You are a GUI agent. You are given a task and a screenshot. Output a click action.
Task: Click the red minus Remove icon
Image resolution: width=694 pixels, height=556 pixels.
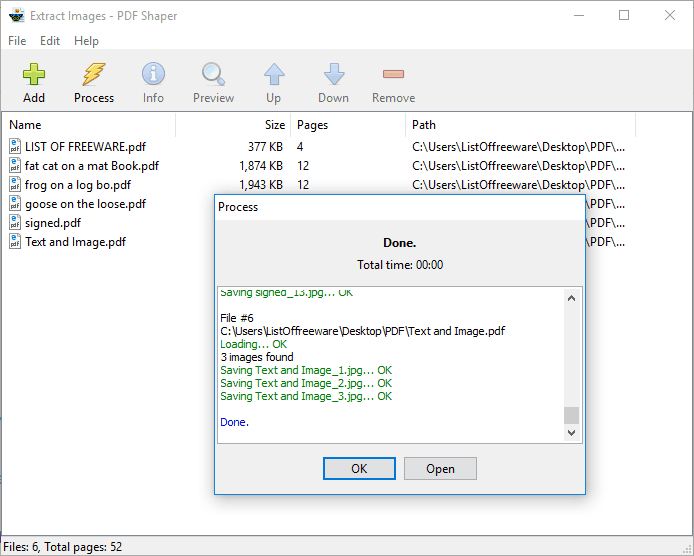tap(393, 74)
